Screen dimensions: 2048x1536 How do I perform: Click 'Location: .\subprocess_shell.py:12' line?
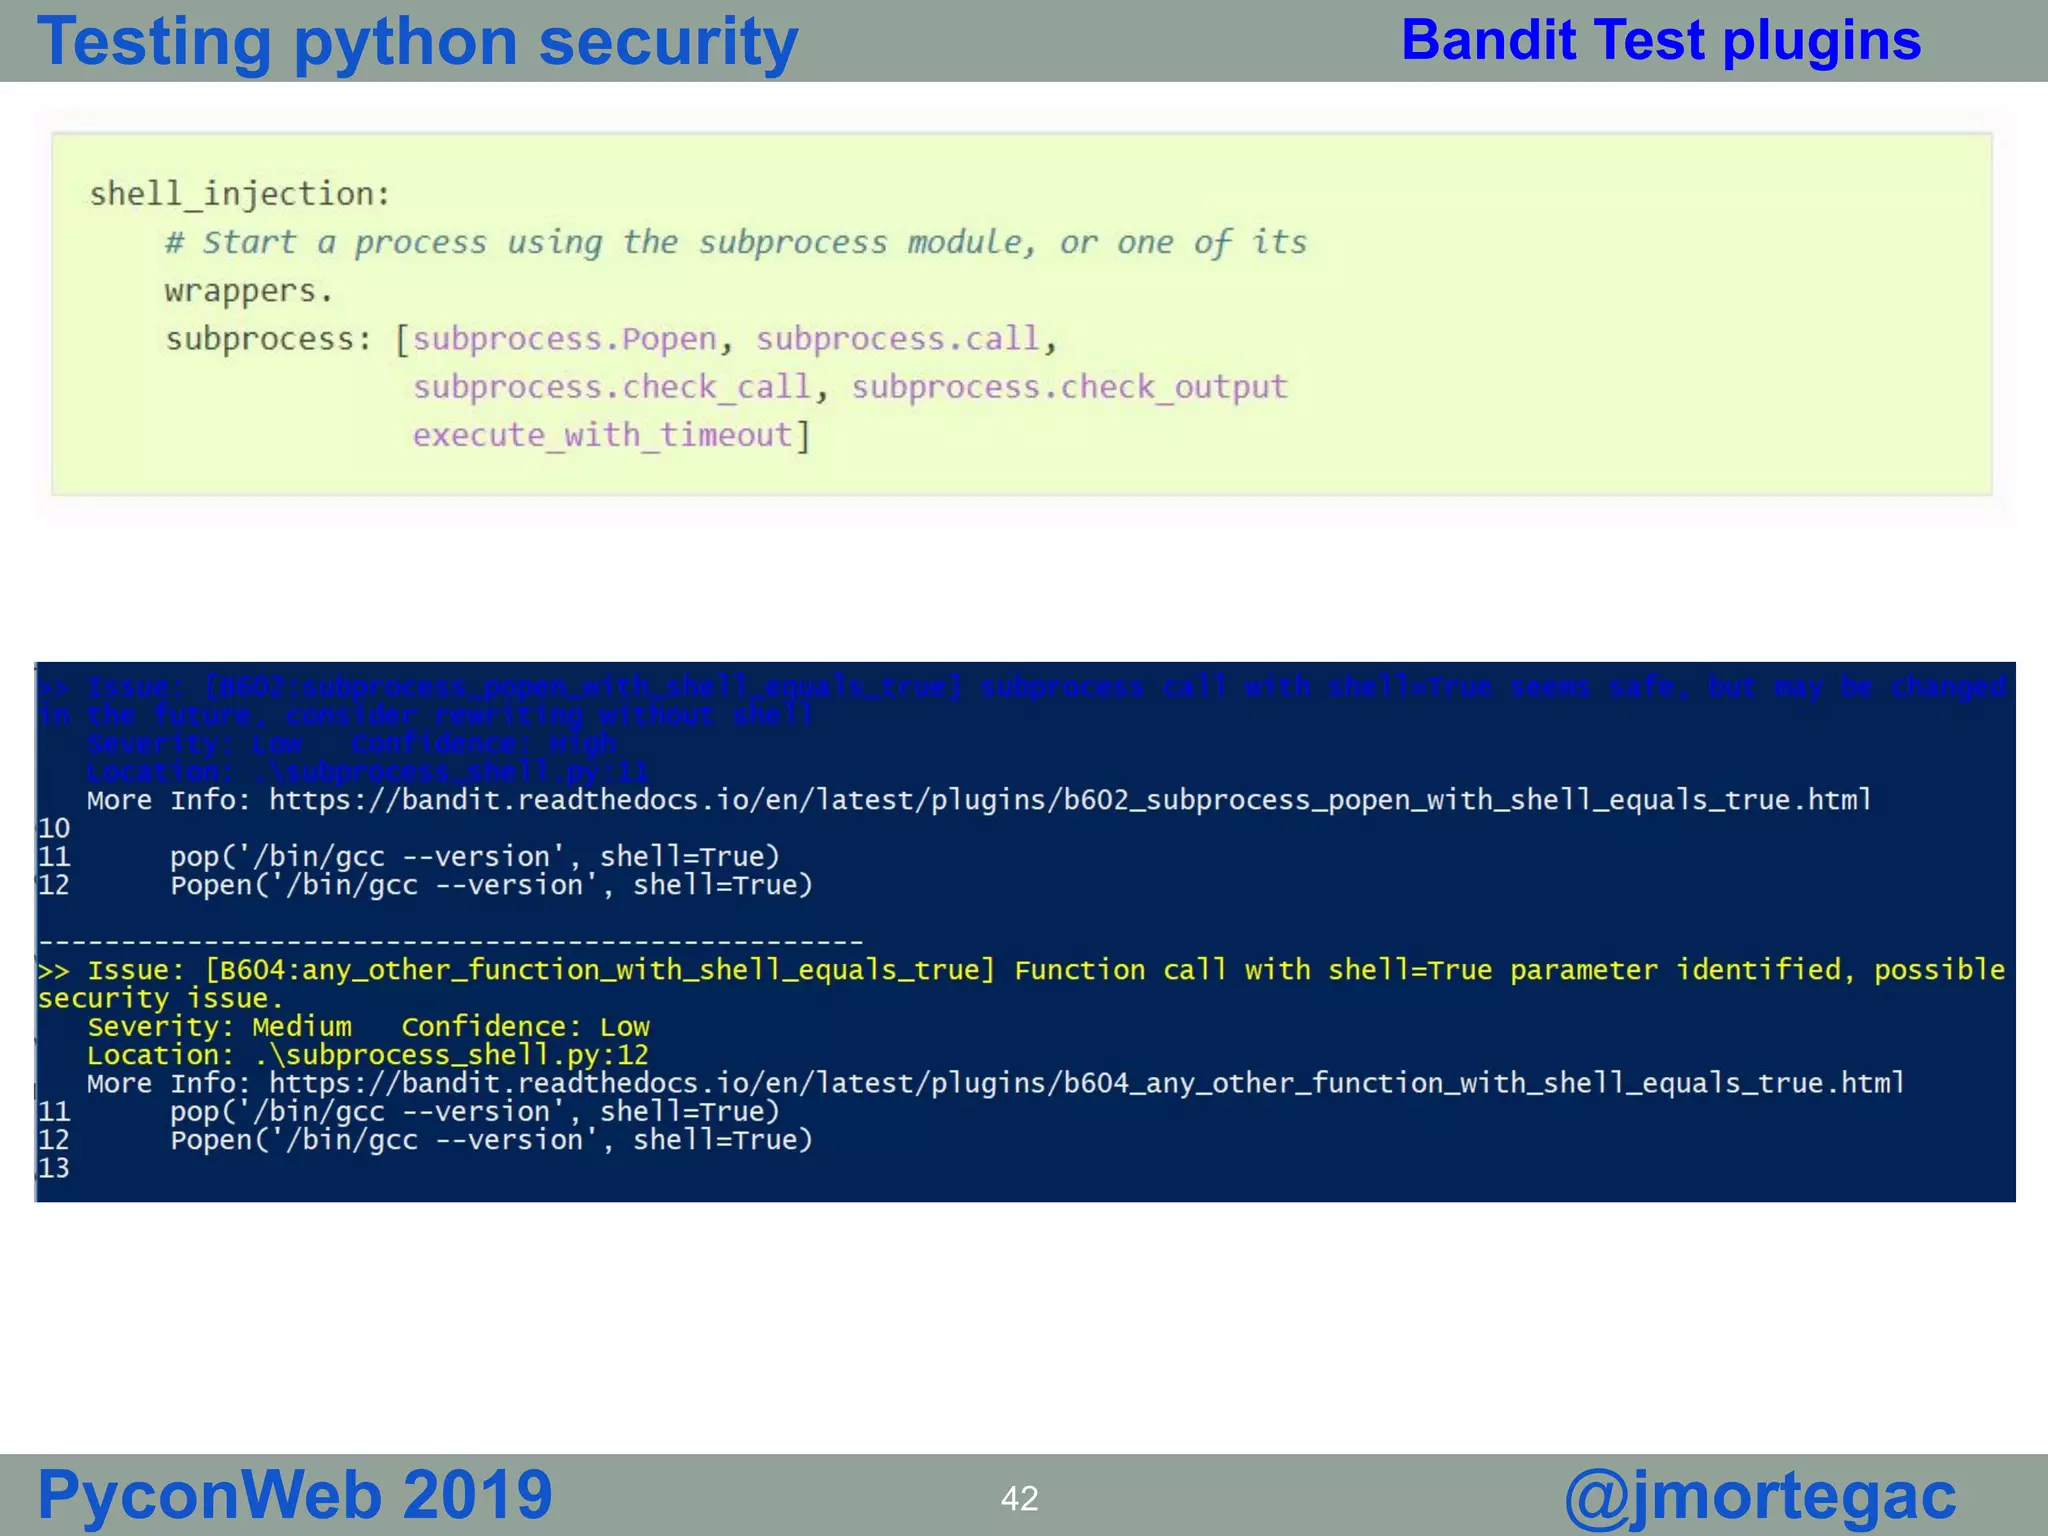[368, 1056]
